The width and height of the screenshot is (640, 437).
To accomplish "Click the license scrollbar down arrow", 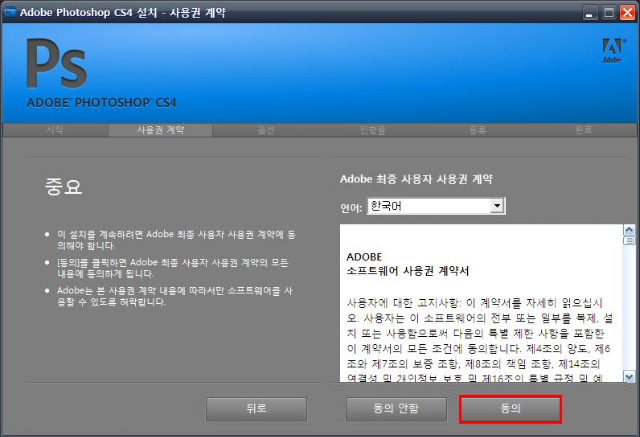I will 629,377.
